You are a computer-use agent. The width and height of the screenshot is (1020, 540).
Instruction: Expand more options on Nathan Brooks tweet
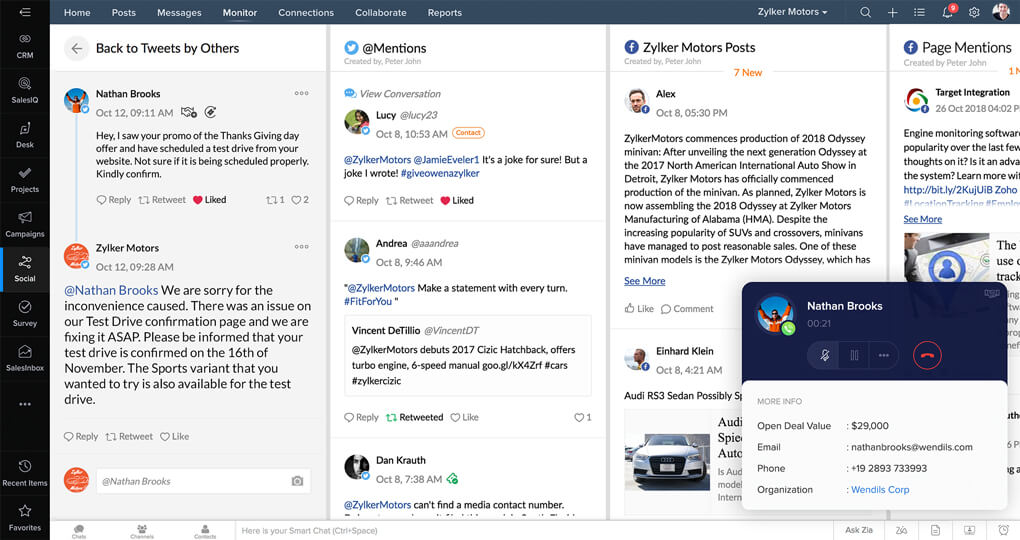301,94
